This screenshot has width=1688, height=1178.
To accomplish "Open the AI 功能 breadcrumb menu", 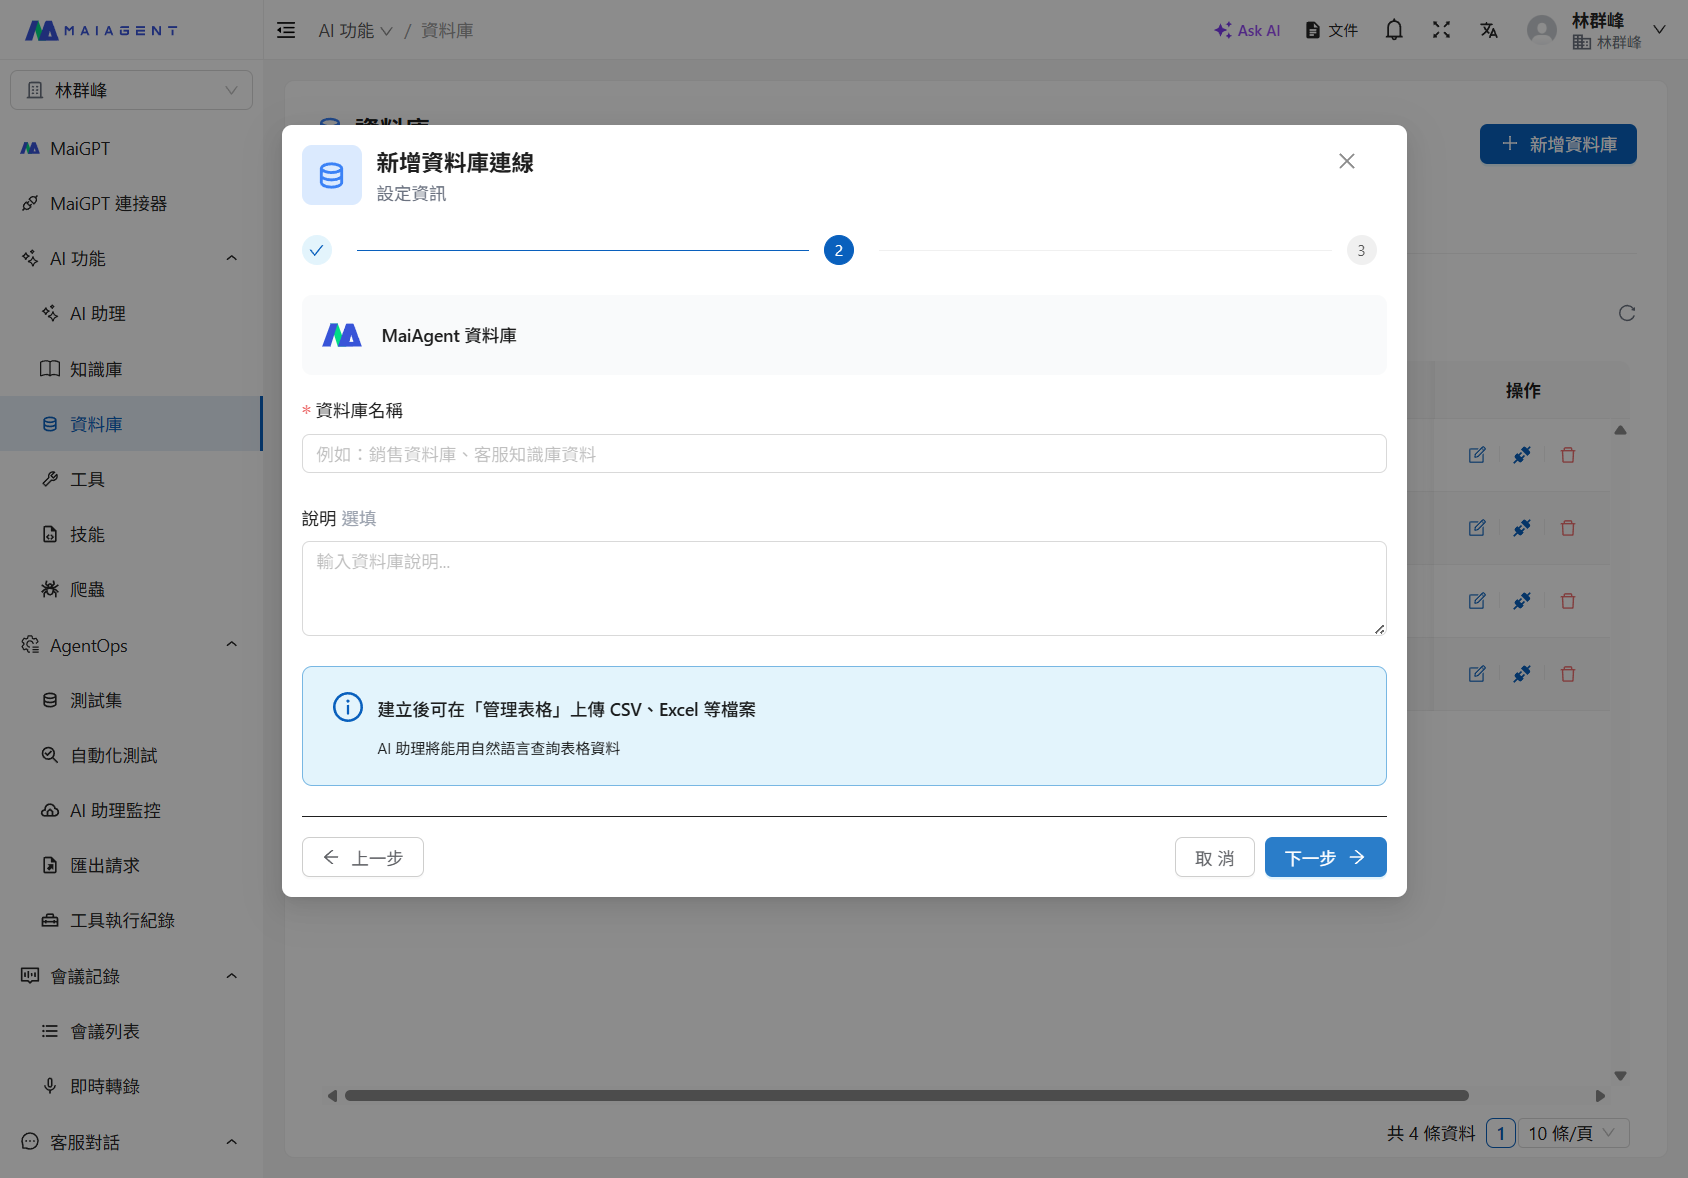I will coord(355,30).
